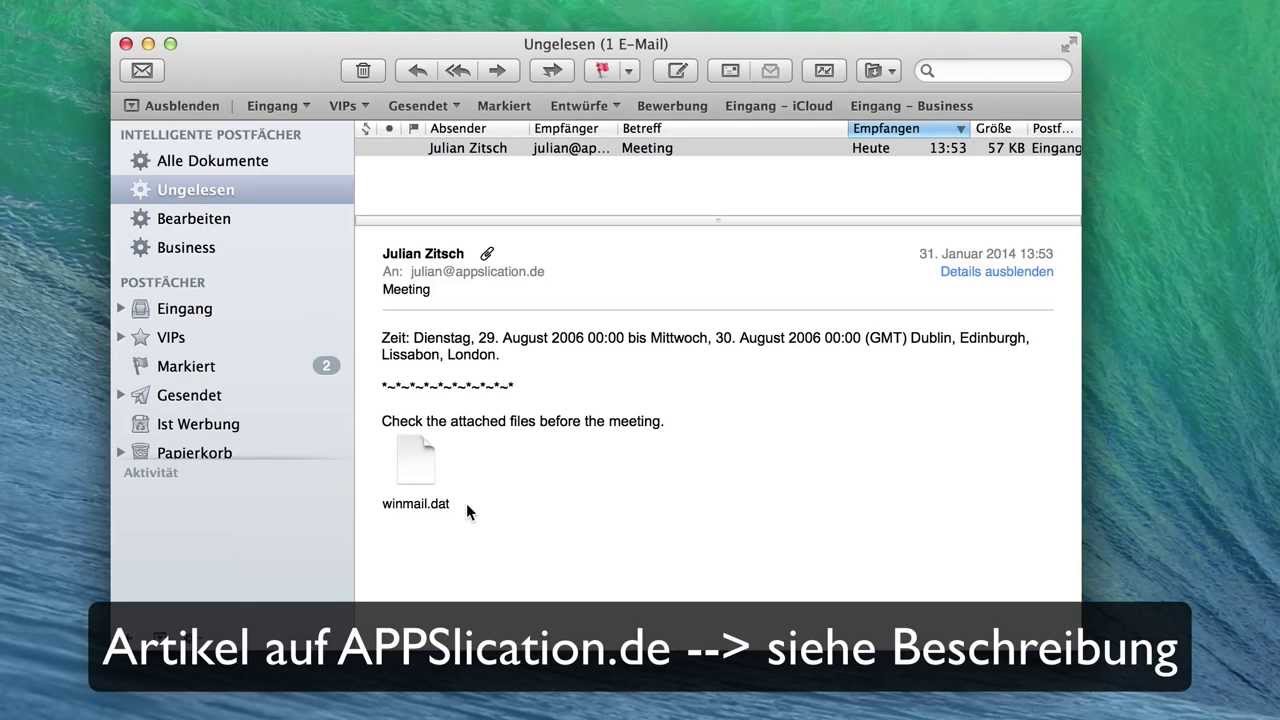This screenshot has height=720, width=1280.
Task: Open the Entwürfe favorites dropdown
Action: [585, 106]
